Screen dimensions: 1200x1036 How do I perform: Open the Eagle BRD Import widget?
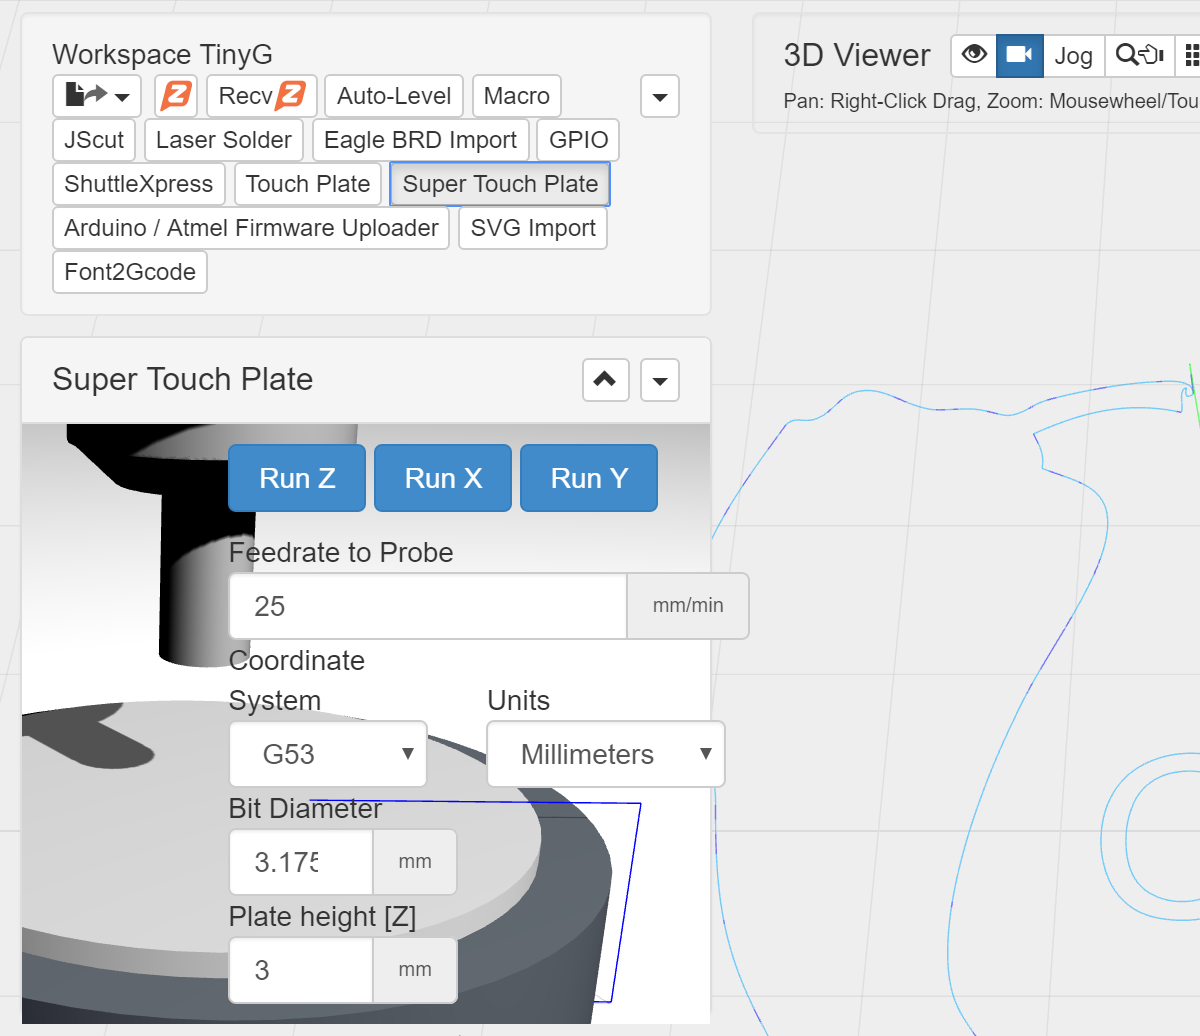(420, 140)
